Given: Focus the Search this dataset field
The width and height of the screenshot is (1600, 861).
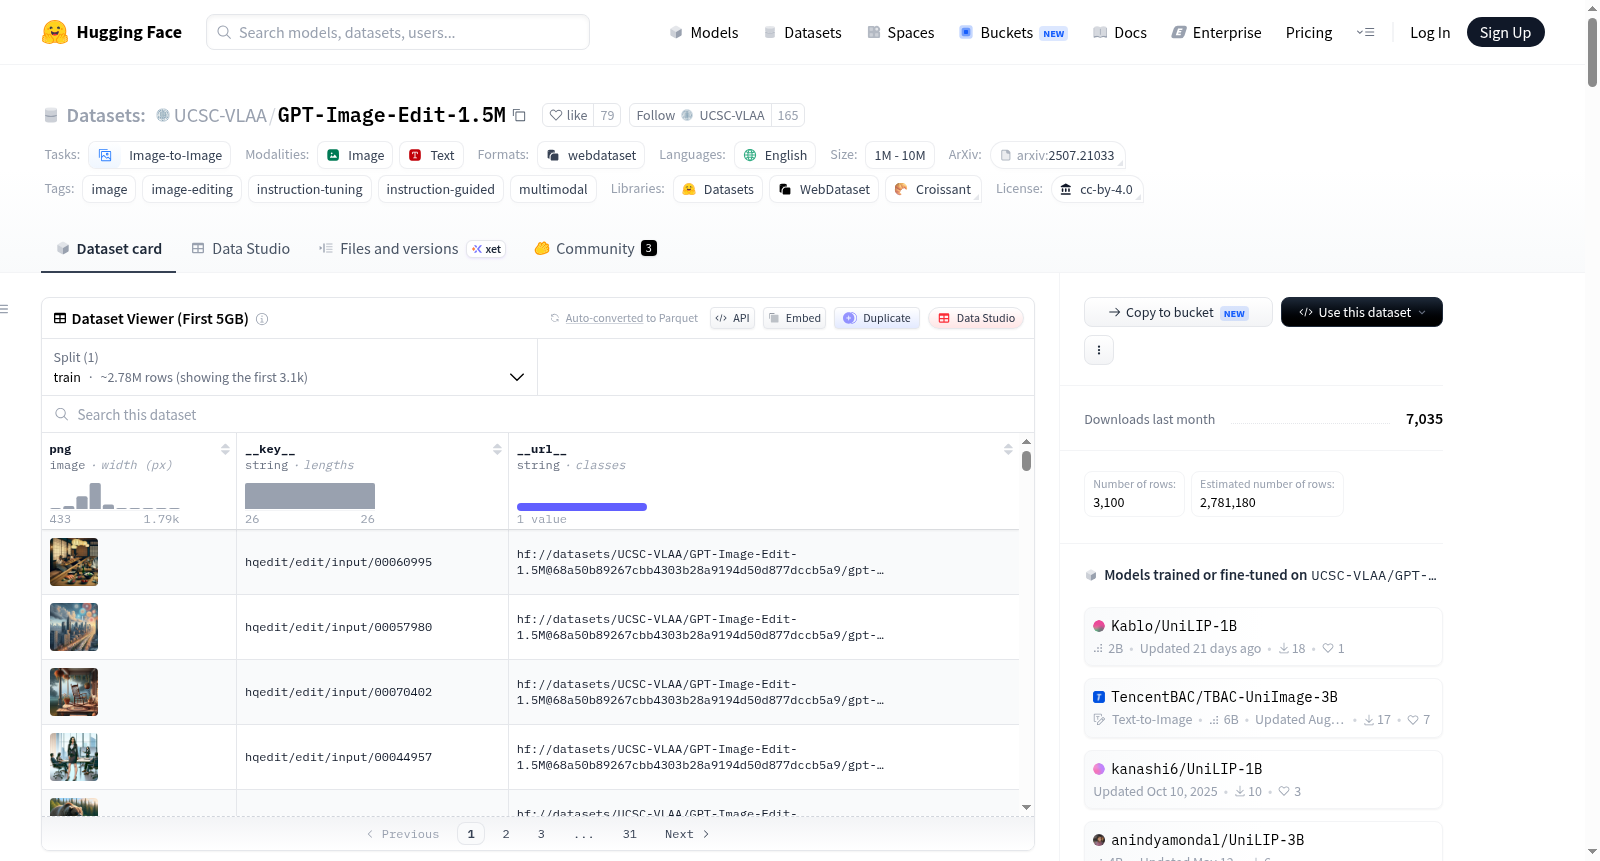Looking at the screenshot, I should pyautogui.click(x=538, y=414).
